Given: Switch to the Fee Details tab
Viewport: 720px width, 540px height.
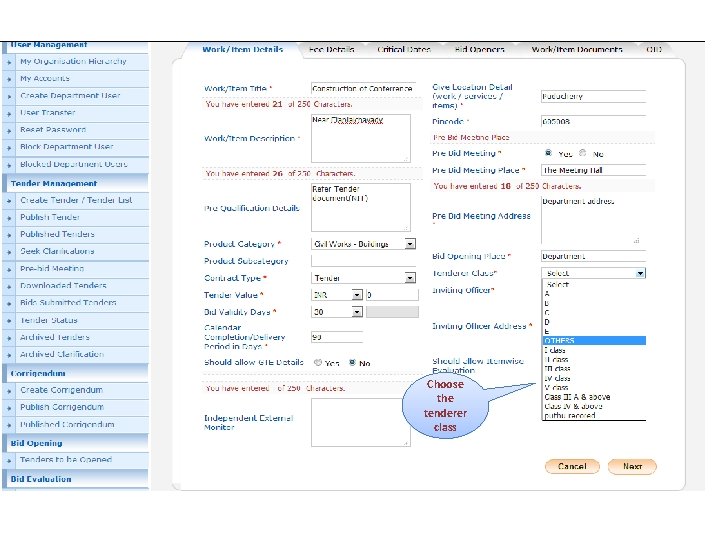Looking at the screenshot, I should (x=332, y=50).
